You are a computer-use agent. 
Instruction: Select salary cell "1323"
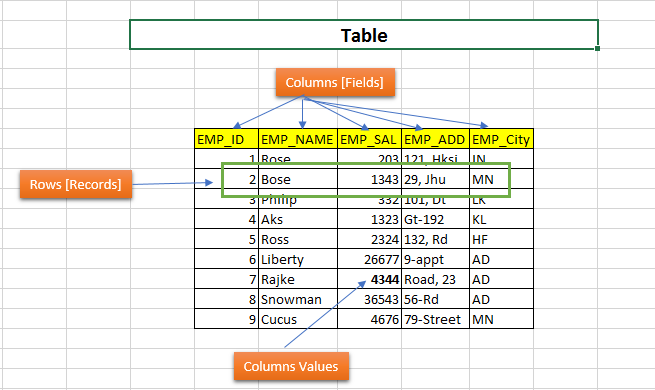[369, 219]
